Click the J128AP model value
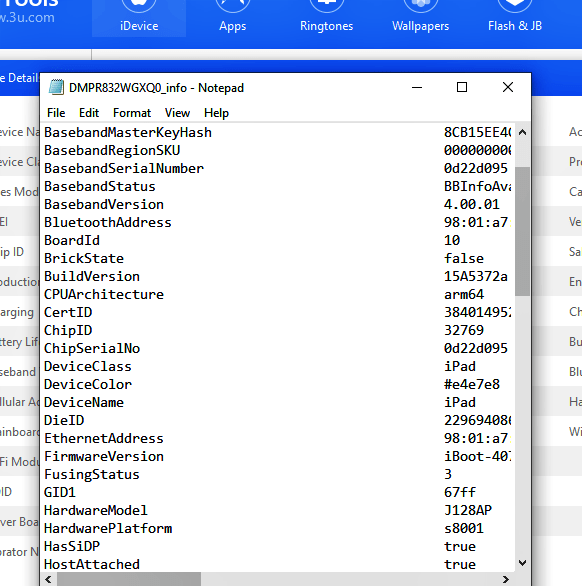The height and width of the screenshot is (586, 582). coord(468,510)
